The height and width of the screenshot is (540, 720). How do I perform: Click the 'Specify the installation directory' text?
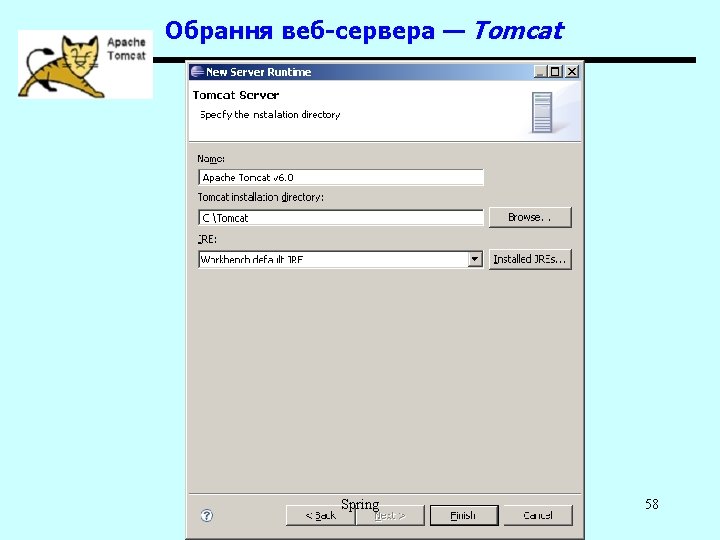pyautogui.click(x=270, y=115)
